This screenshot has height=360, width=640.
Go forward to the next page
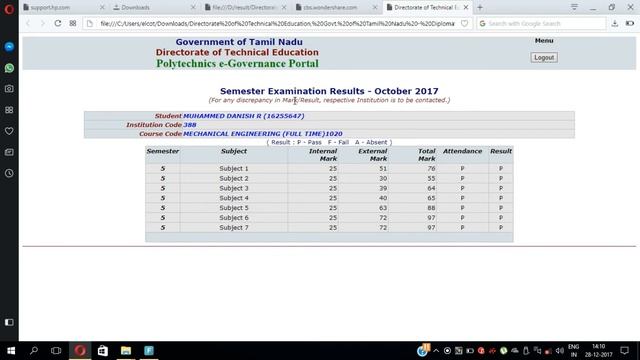[x=42, y=23]
